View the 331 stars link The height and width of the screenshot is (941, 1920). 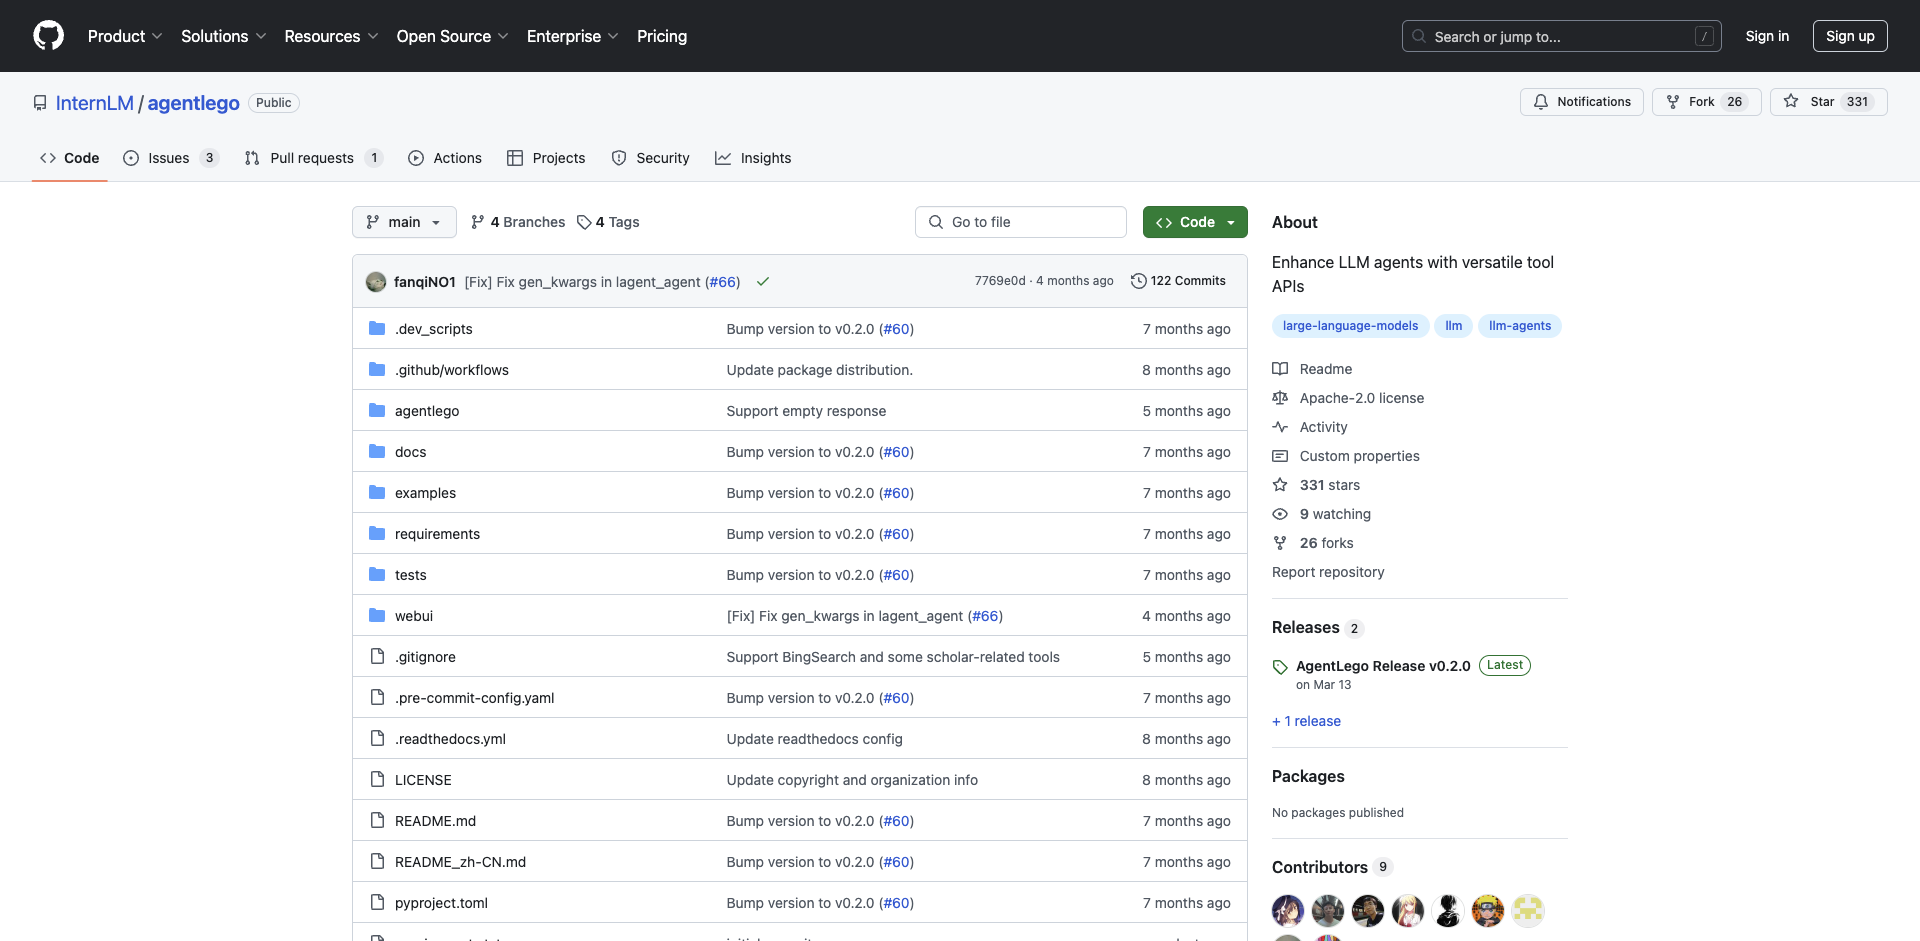click(x=1316, y=485)
